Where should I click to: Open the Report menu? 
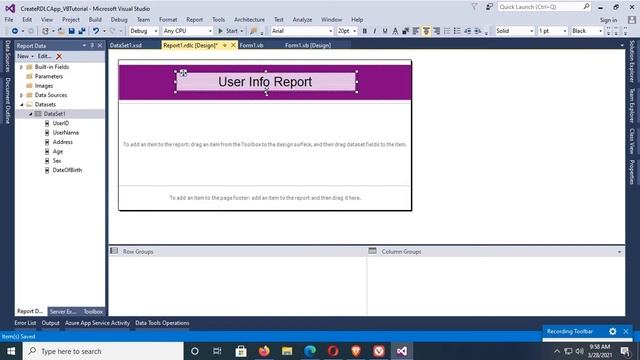(194, 20)
